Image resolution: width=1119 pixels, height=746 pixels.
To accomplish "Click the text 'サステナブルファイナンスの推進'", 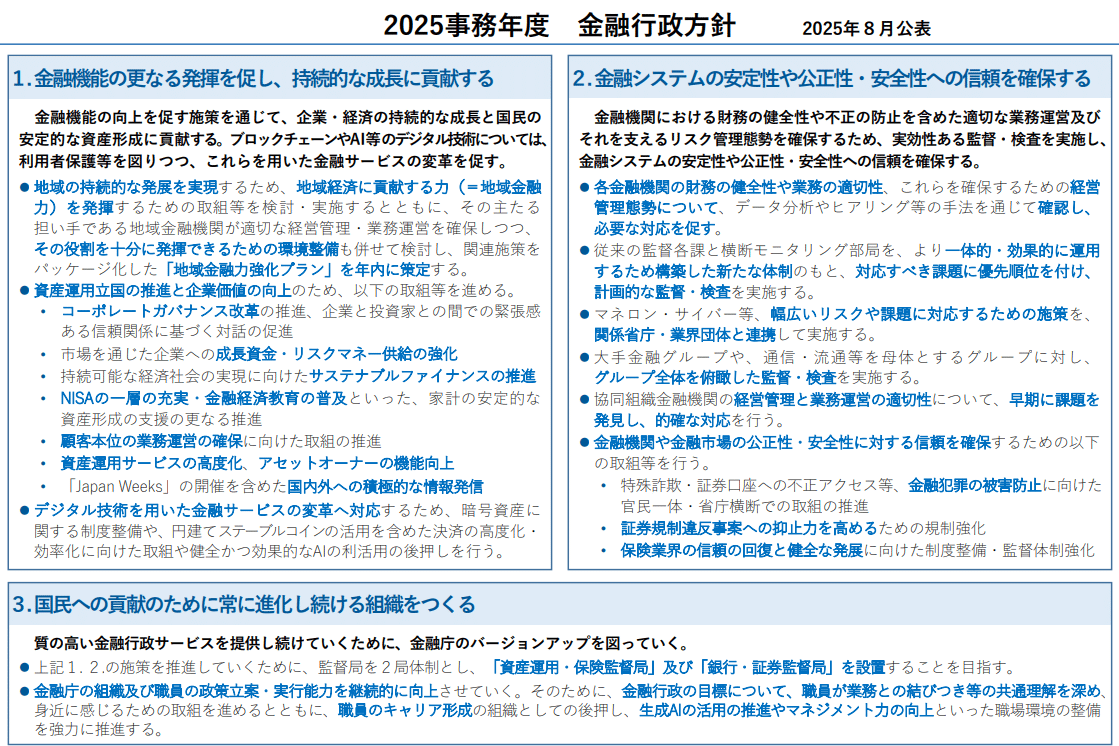I will click(x=422, y=376).
